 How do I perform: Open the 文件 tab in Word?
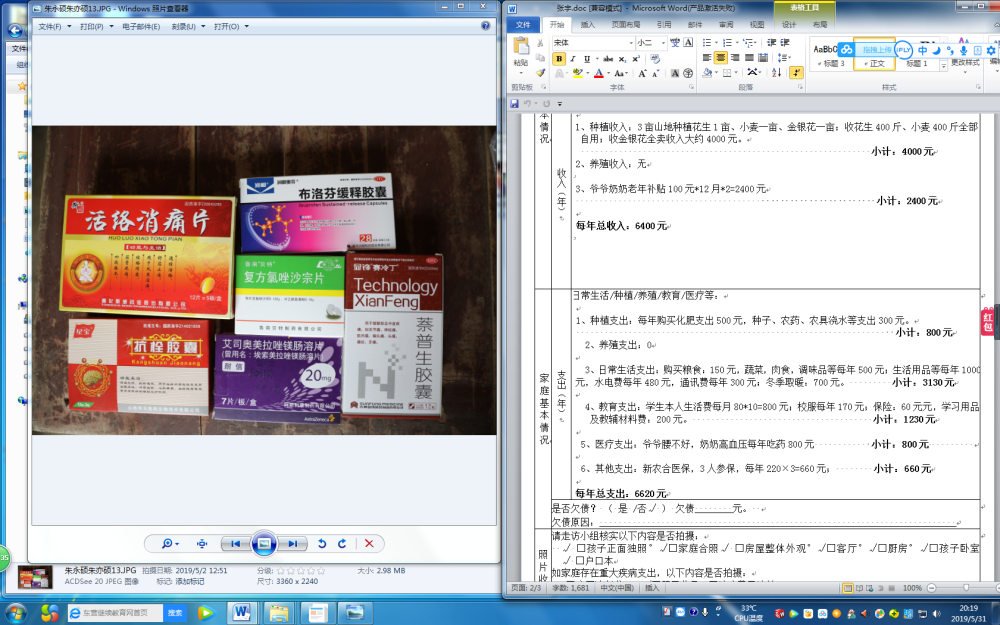pos(523,24)
